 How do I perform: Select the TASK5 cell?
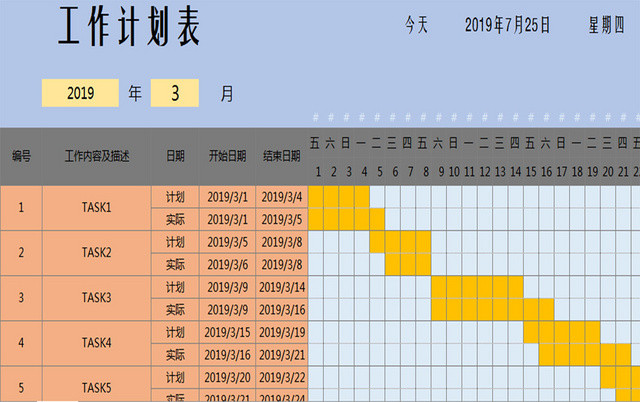coord(97,384)
